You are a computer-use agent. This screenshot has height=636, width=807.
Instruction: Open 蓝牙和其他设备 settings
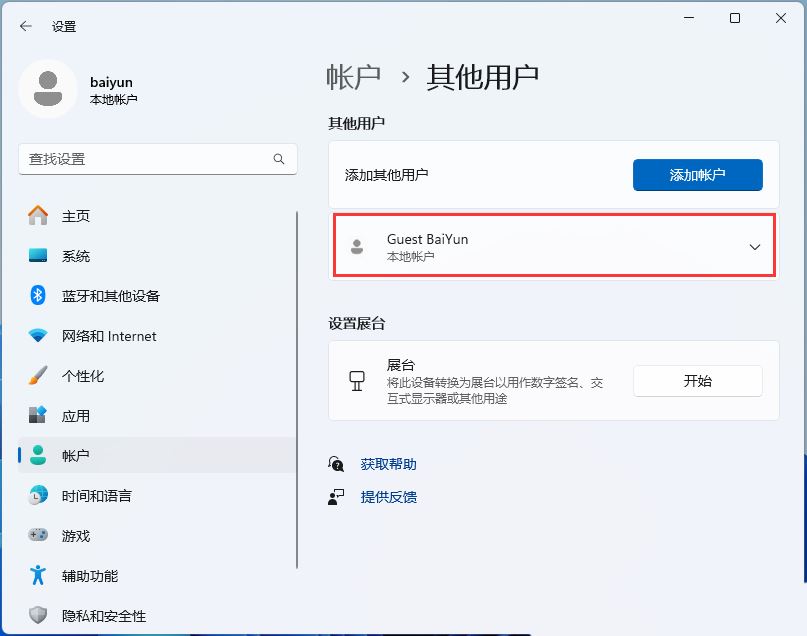157,295
